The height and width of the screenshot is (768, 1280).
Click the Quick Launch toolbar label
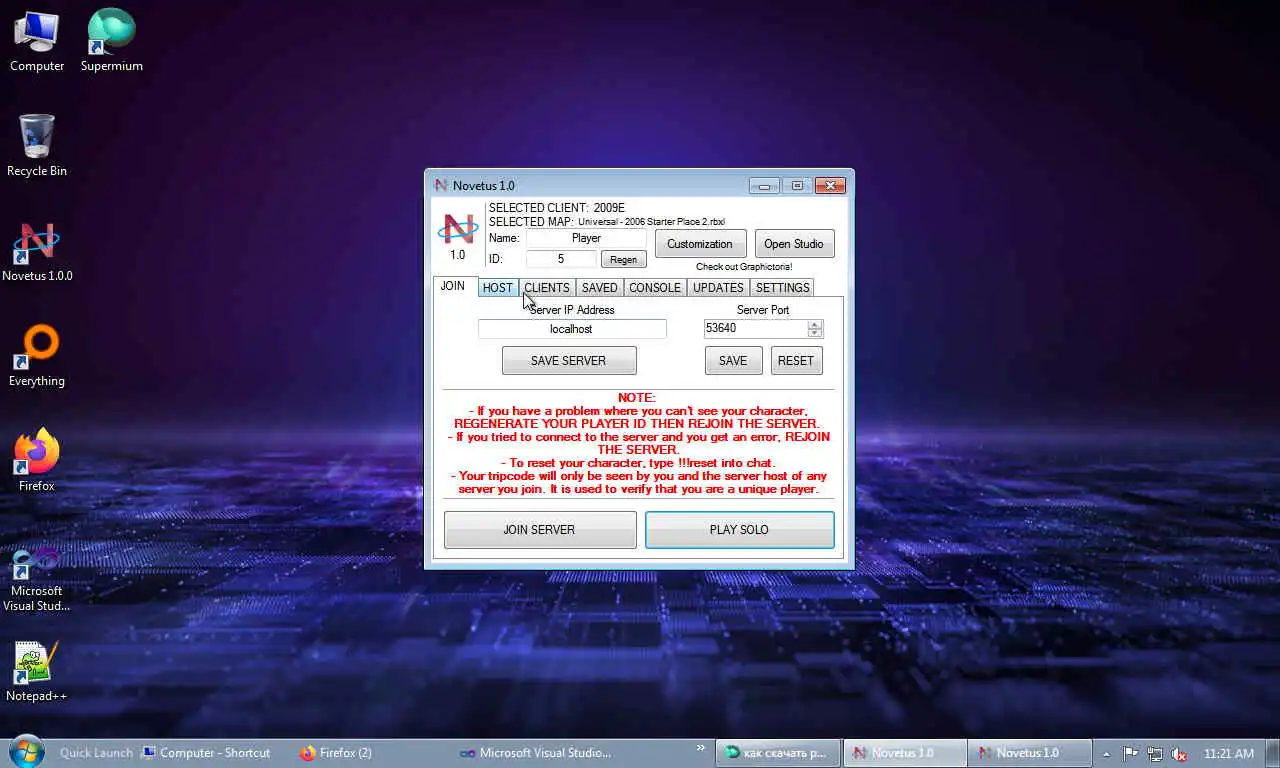point(96,753)
